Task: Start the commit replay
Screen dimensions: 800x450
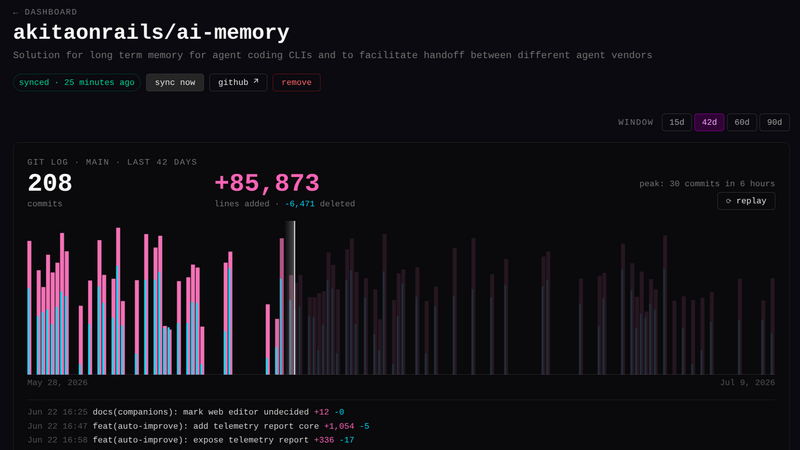Action: pyautogui.click(x=746, y=201)
